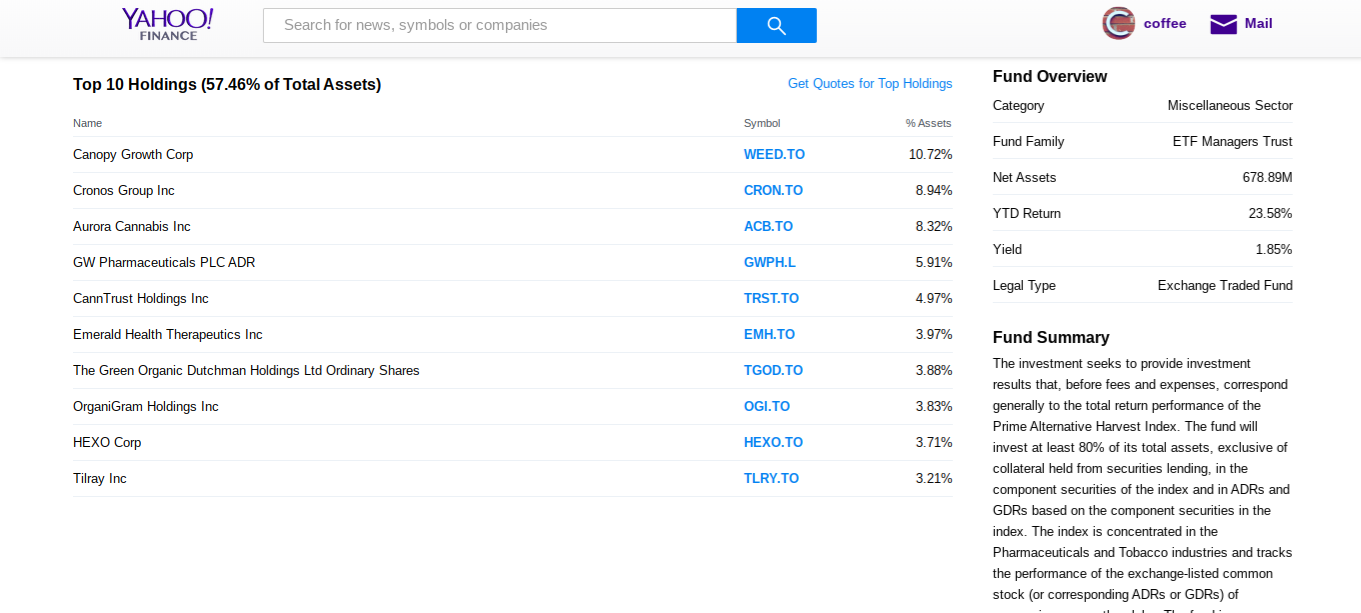The width and height of the screenshot is (1361, 613).
Task: Click the 8.94% assets value
Action: [x=934, y=191]
